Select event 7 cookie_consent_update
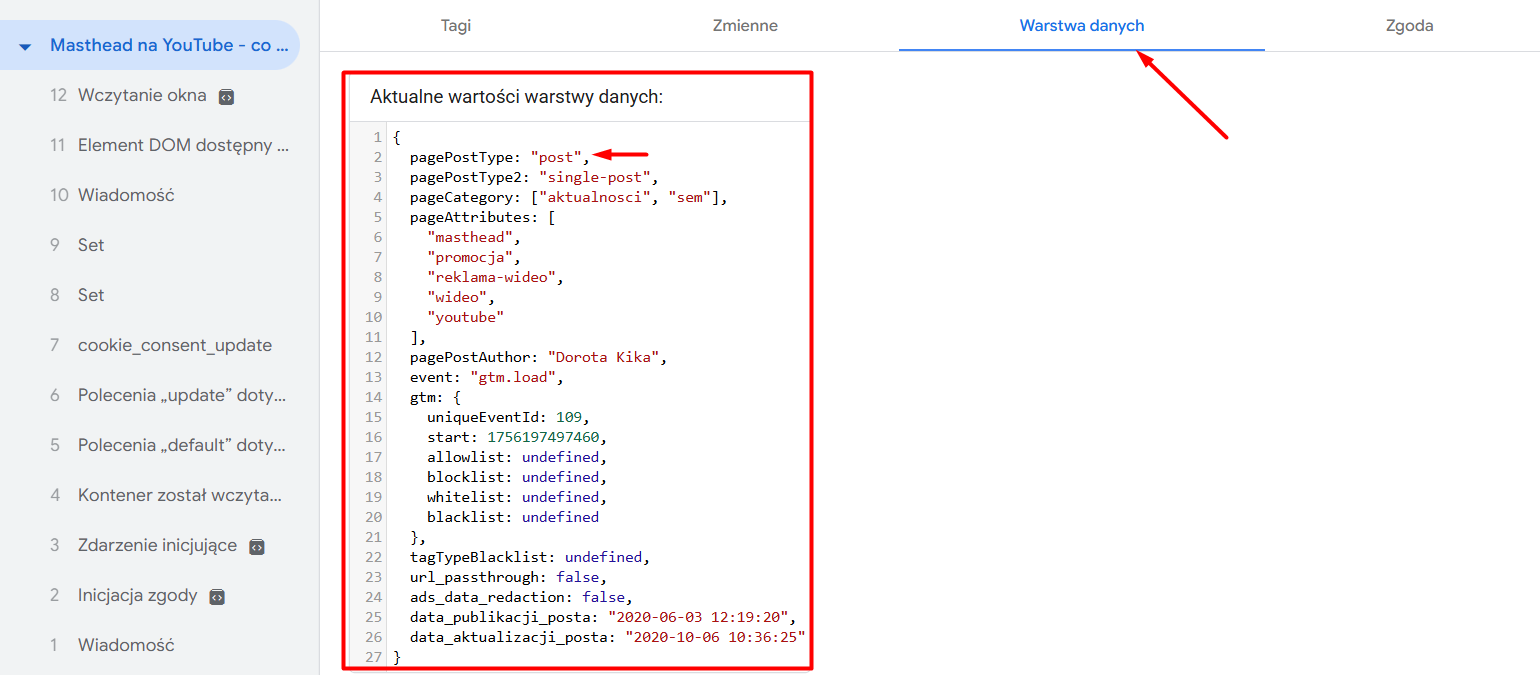This screenshot has height=675, width=1540. [x=161, y=345]
